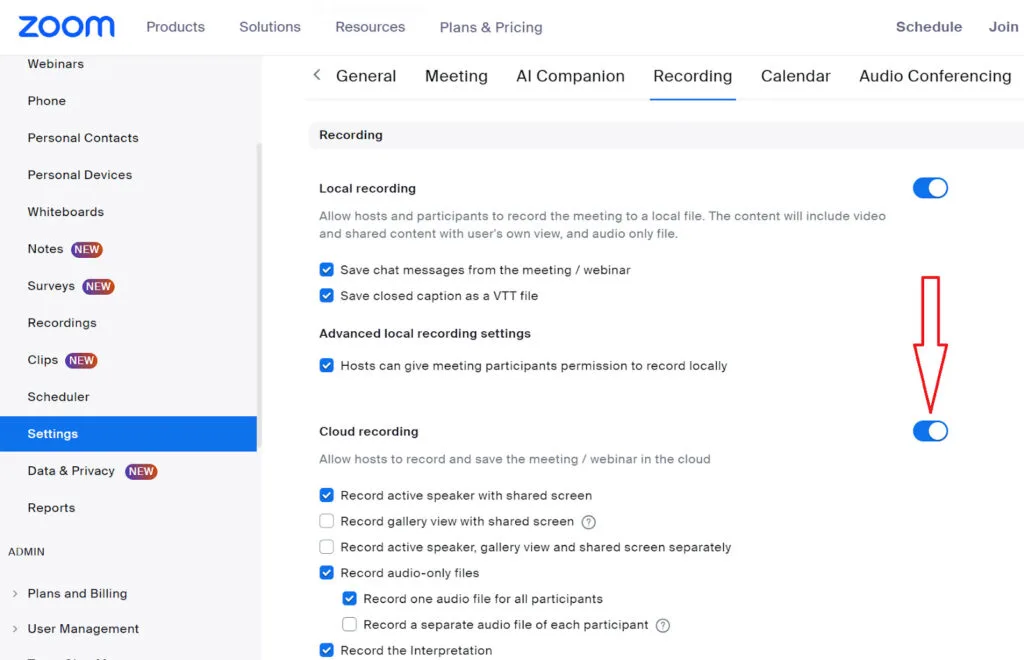Click the NEW badge next to Clips
The height and width of the screenshot is (660, 1024).
tap(81, 361)
